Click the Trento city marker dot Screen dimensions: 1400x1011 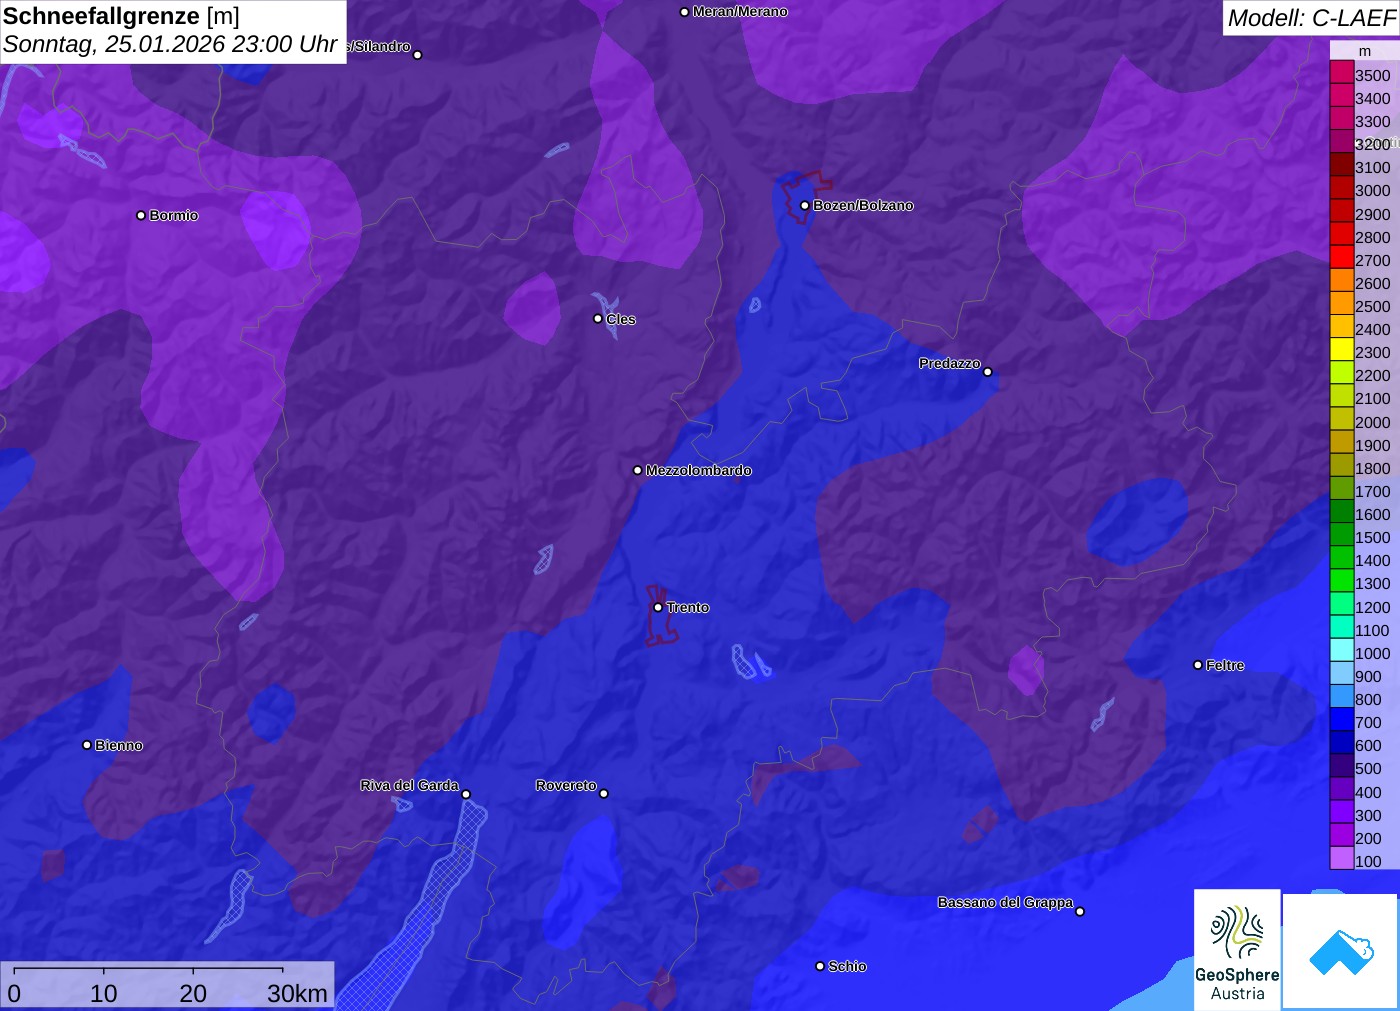point(658,607)
